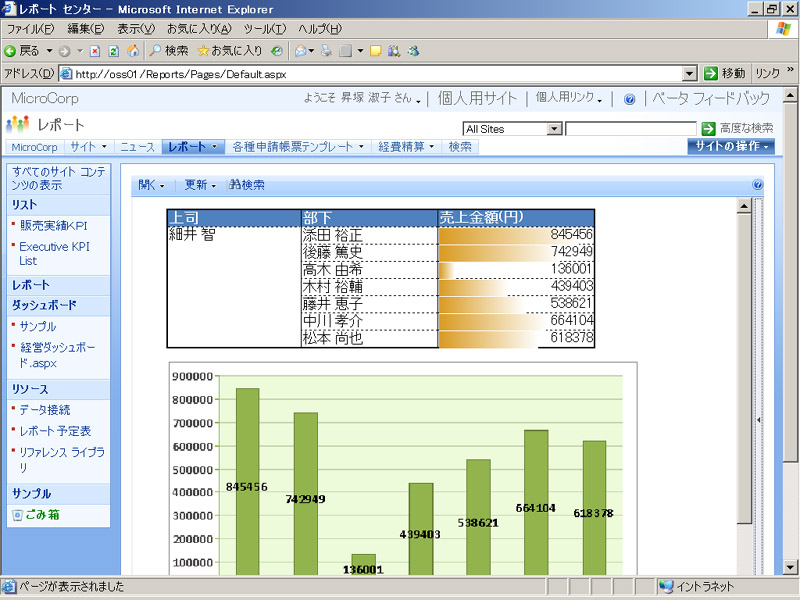The width and height of the screenshot is (800, 600).
Task: Click the grayed Forward arrow button
Action: 64,51
